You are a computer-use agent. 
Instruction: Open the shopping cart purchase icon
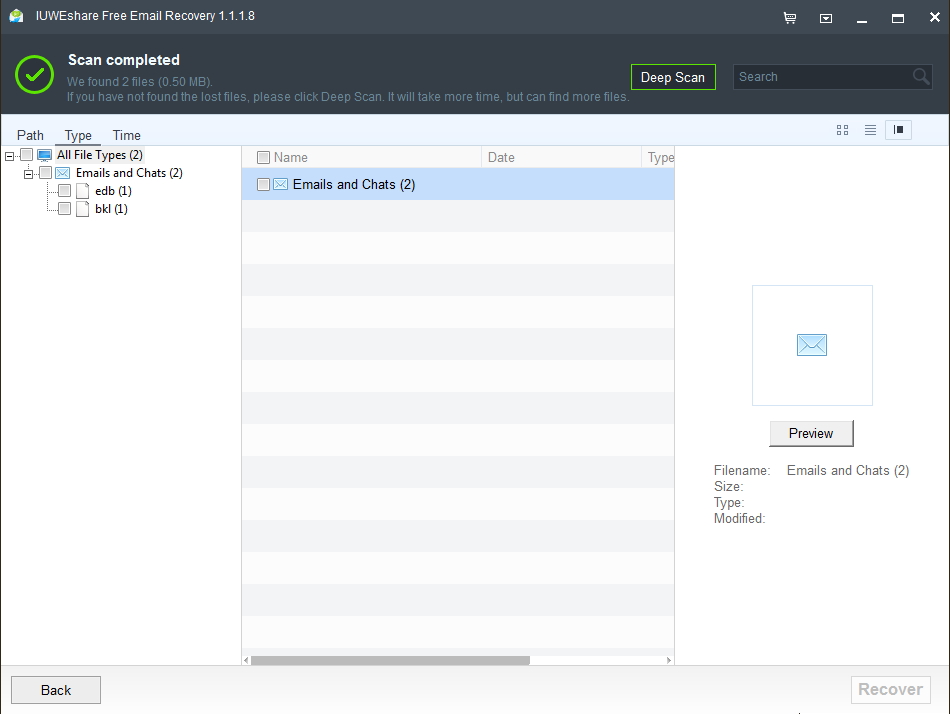click(789, 18)
